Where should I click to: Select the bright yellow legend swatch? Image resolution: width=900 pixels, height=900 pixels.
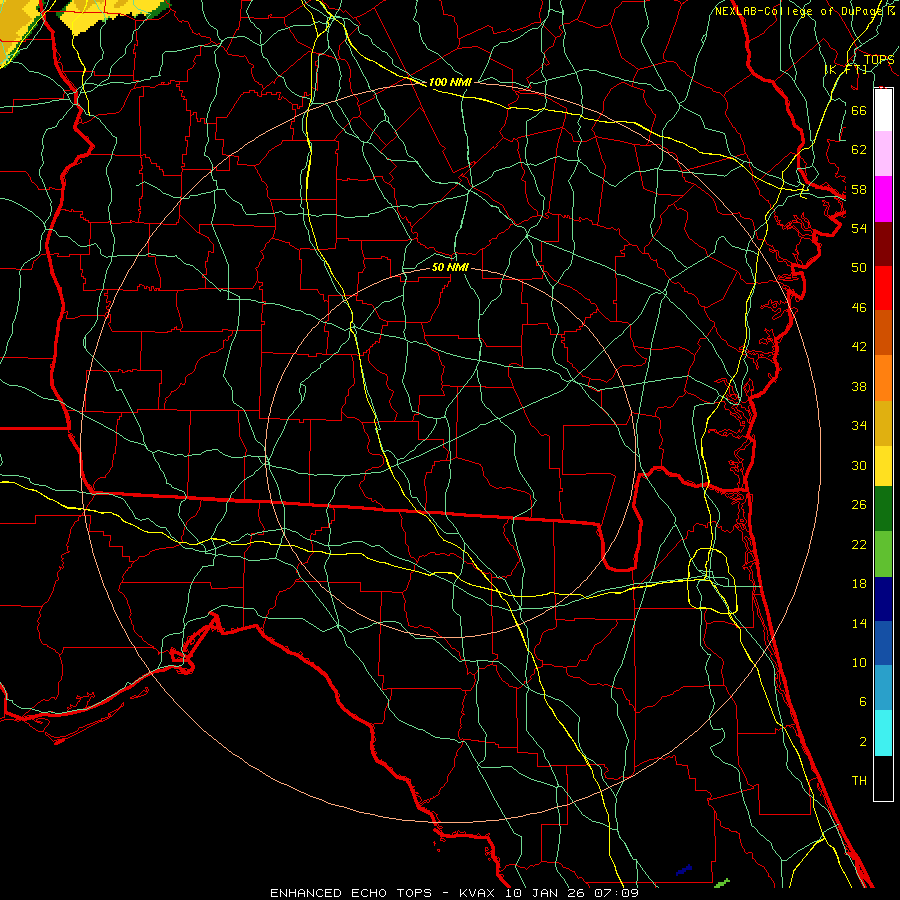883,466
